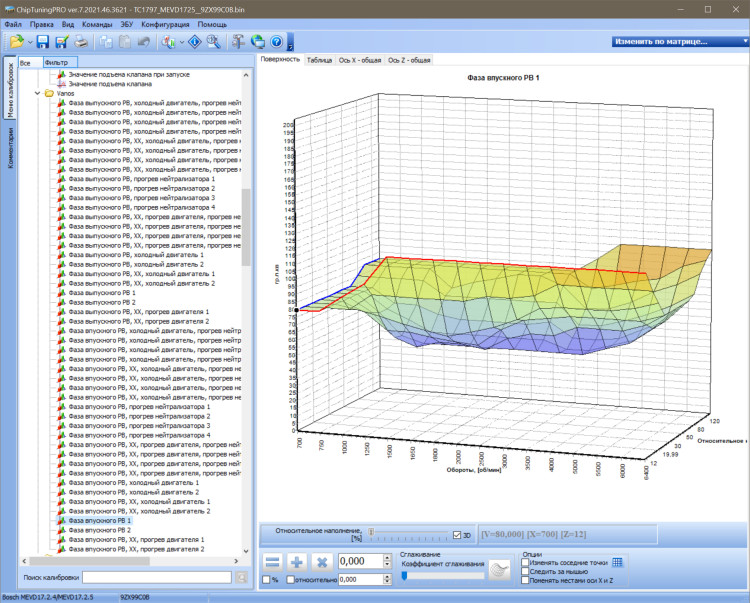Click the multiply (X) value button
Image resolution: width=750 pixels, height=603 pixels.
[x=322, y=562]
